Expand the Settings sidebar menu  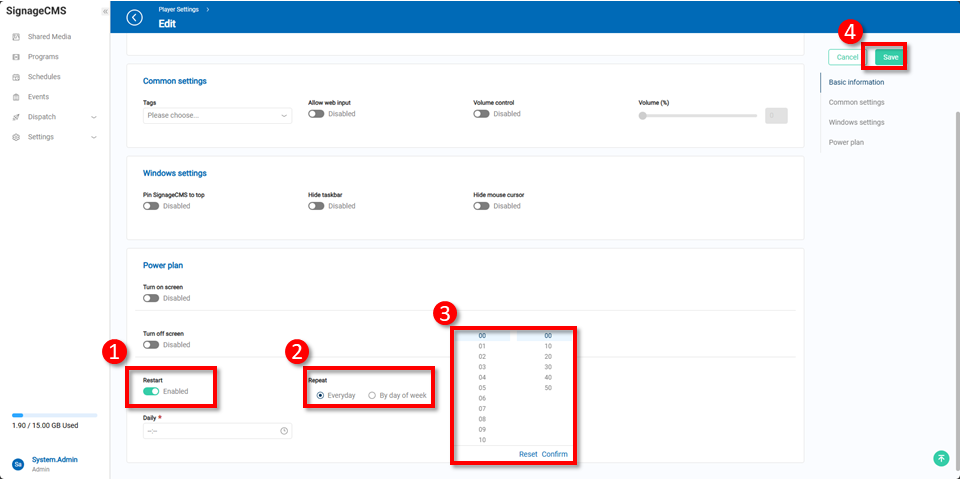tap(93, 137)
